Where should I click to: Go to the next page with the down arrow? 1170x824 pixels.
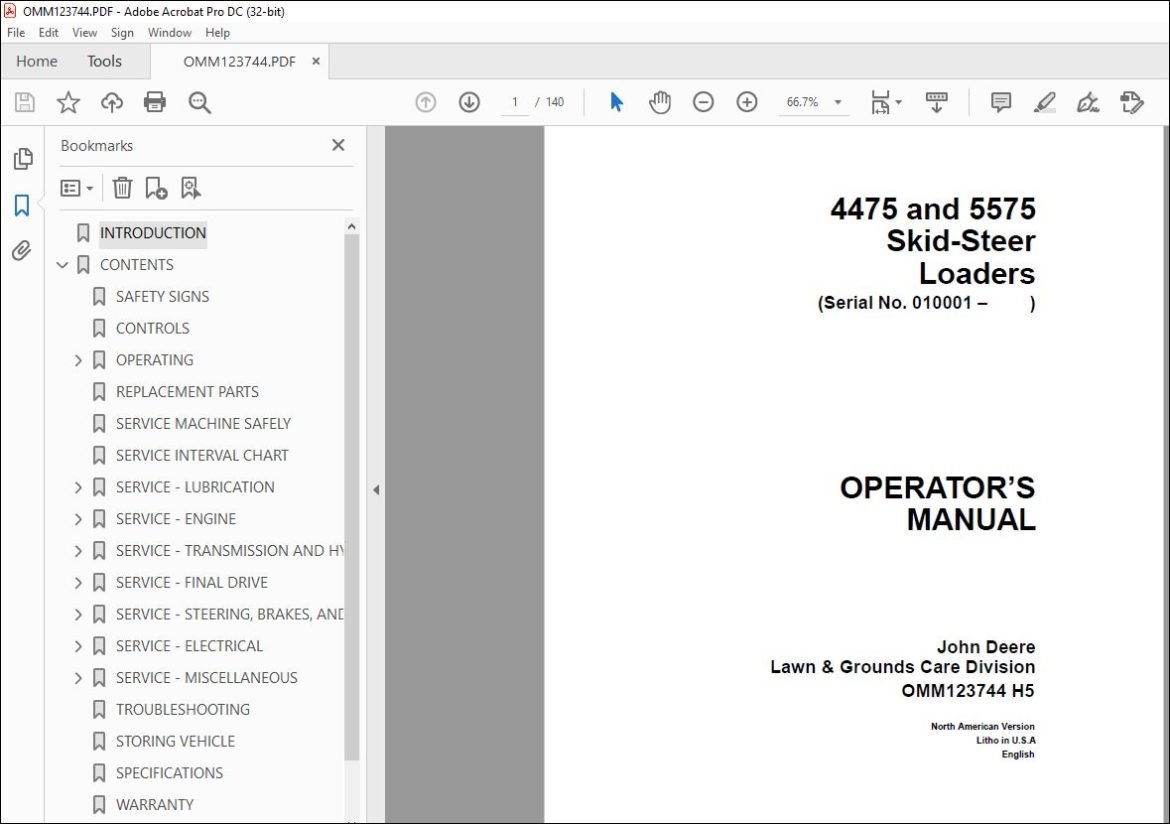point(468,102)
